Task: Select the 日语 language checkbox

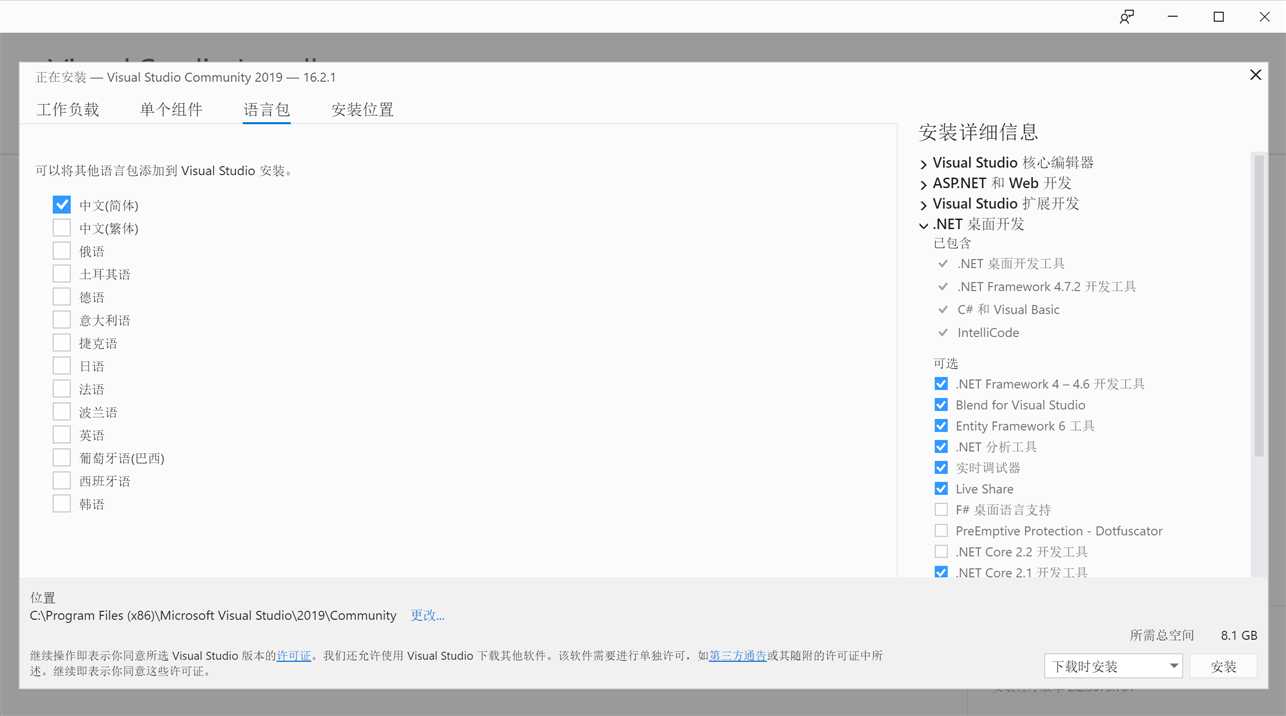Action: click(62, 365)
